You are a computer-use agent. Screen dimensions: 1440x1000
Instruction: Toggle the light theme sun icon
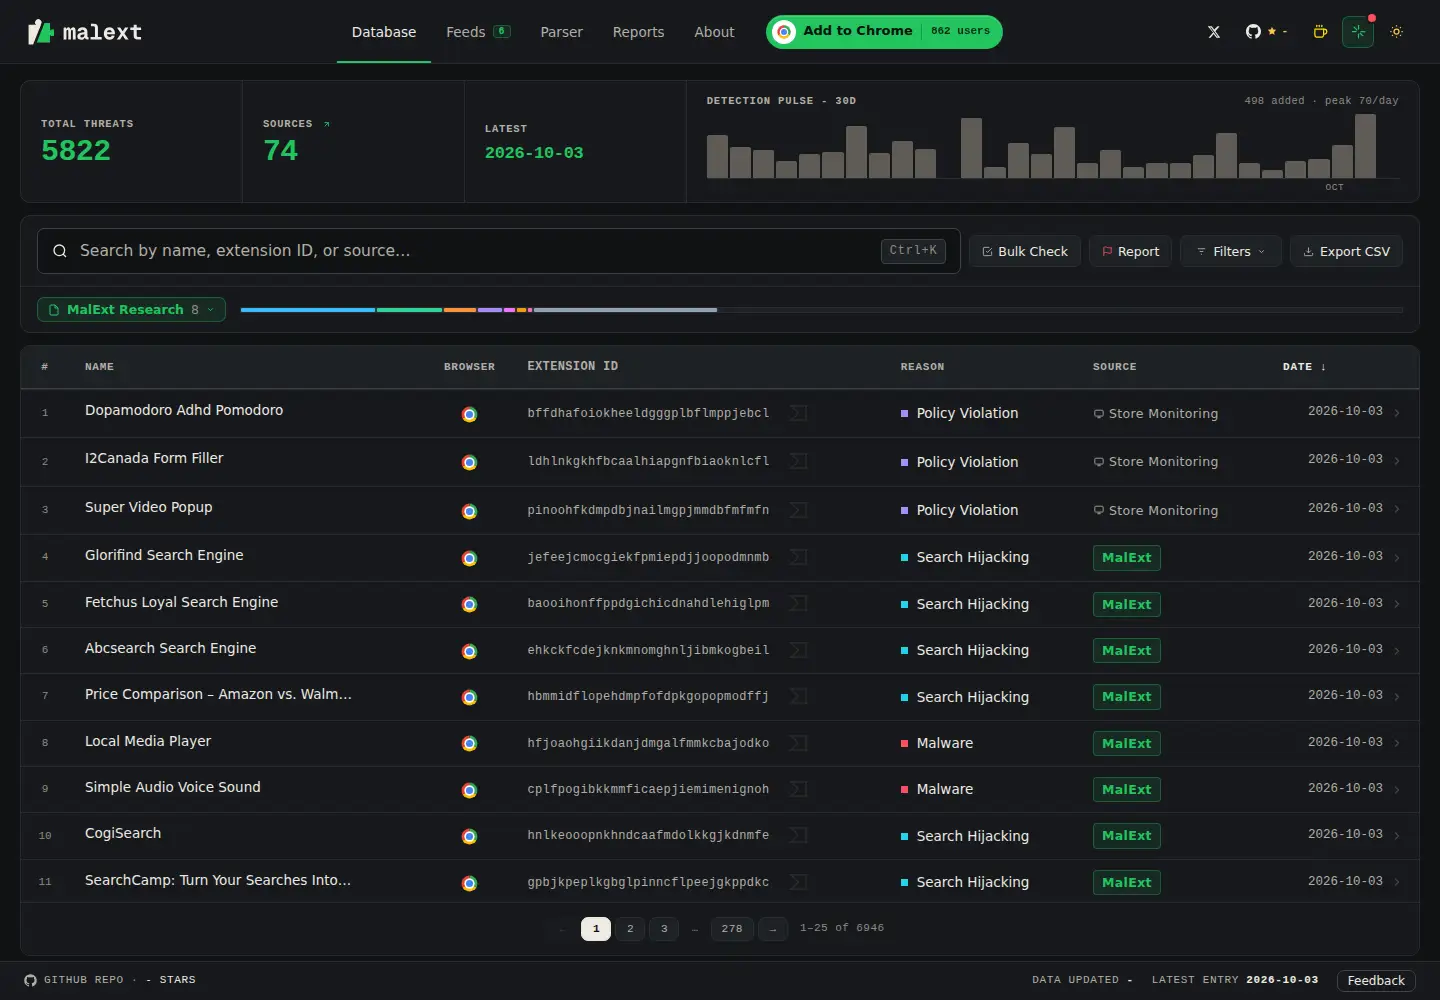pos(1397,32)
